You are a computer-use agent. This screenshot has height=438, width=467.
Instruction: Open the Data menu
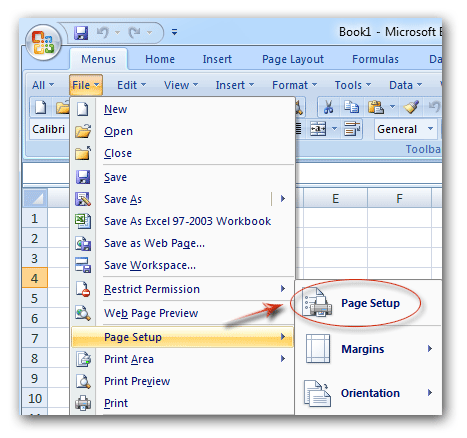(x=405, y=85)
